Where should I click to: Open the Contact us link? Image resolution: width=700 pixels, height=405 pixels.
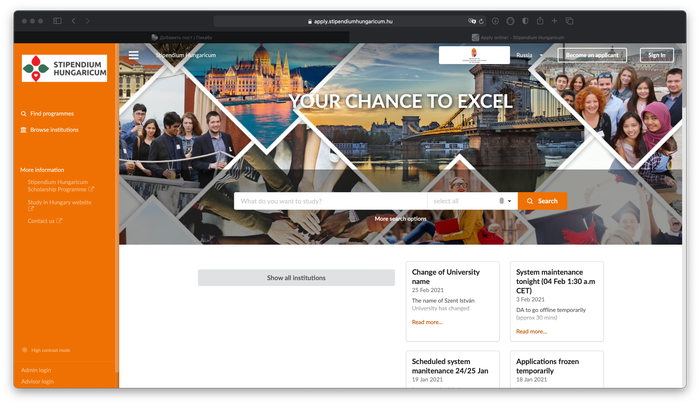tap(45, 221)
